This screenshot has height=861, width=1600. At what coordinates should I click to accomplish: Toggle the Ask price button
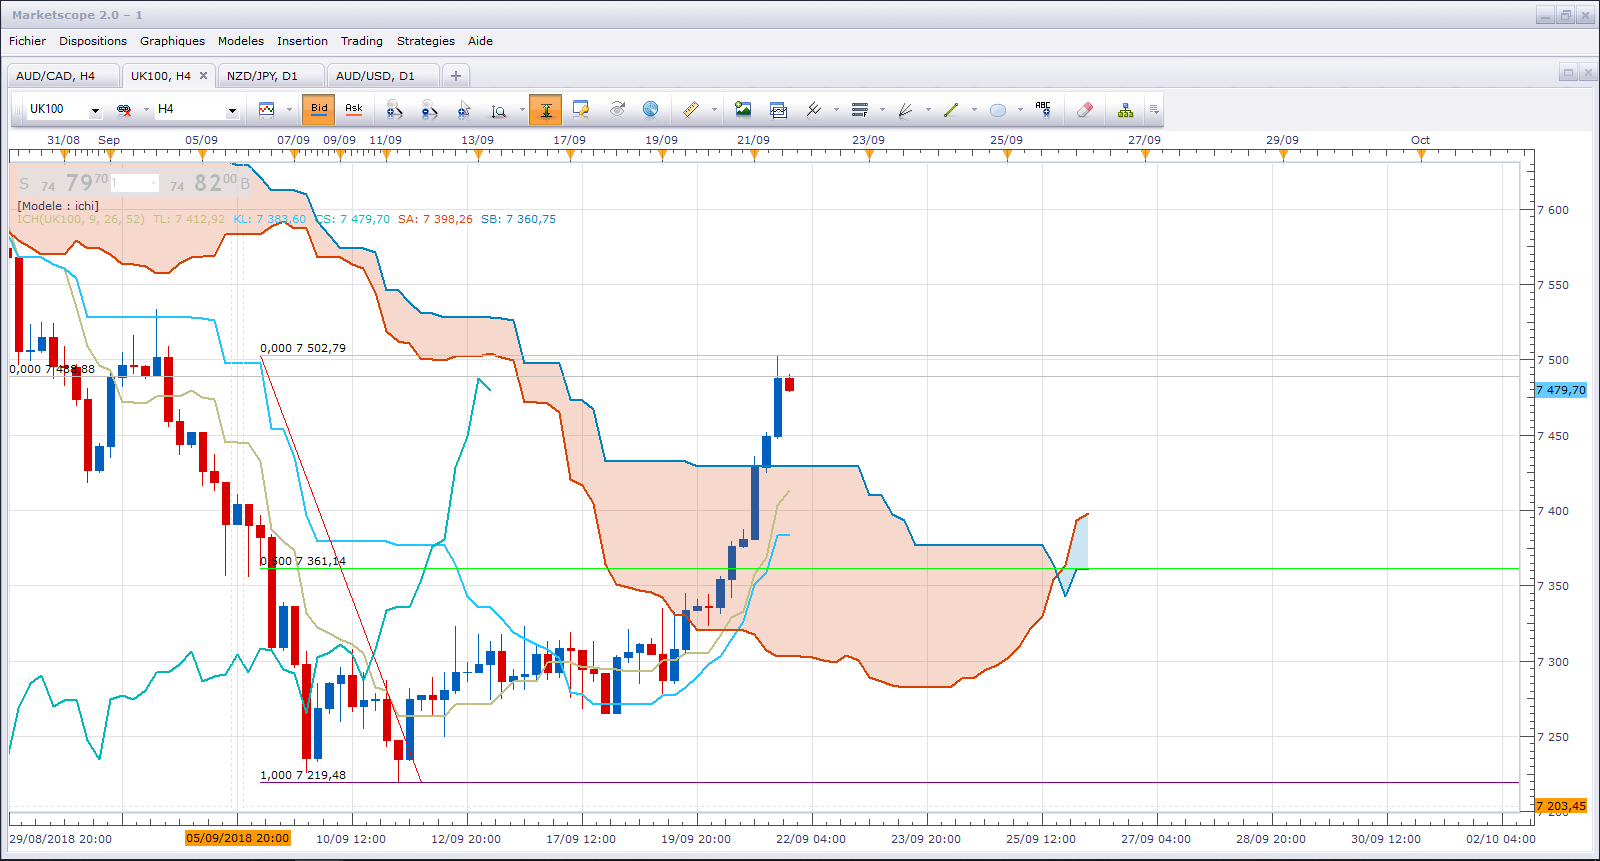[x=354, y=109]
